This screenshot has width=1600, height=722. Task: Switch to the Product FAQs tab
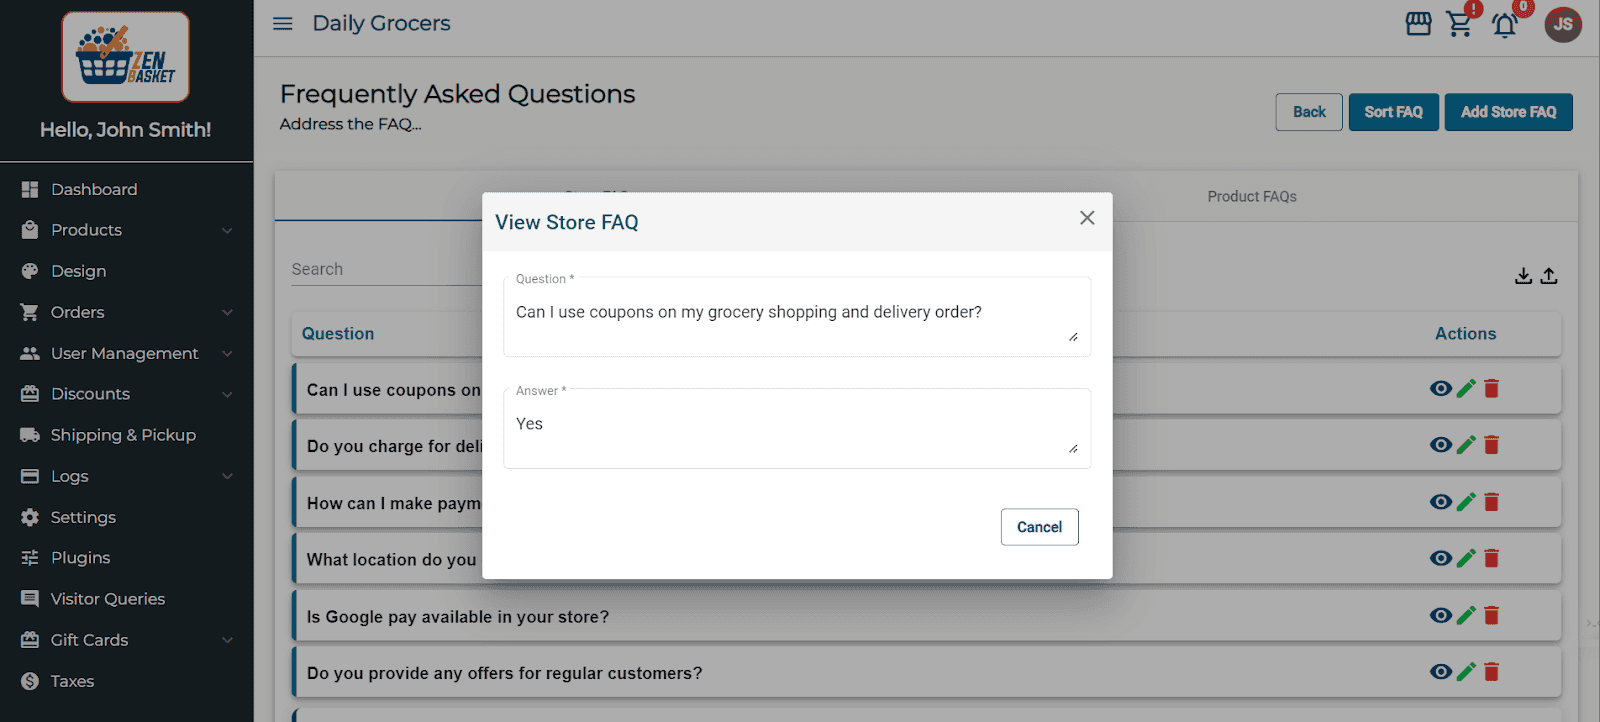(1251, 197)
